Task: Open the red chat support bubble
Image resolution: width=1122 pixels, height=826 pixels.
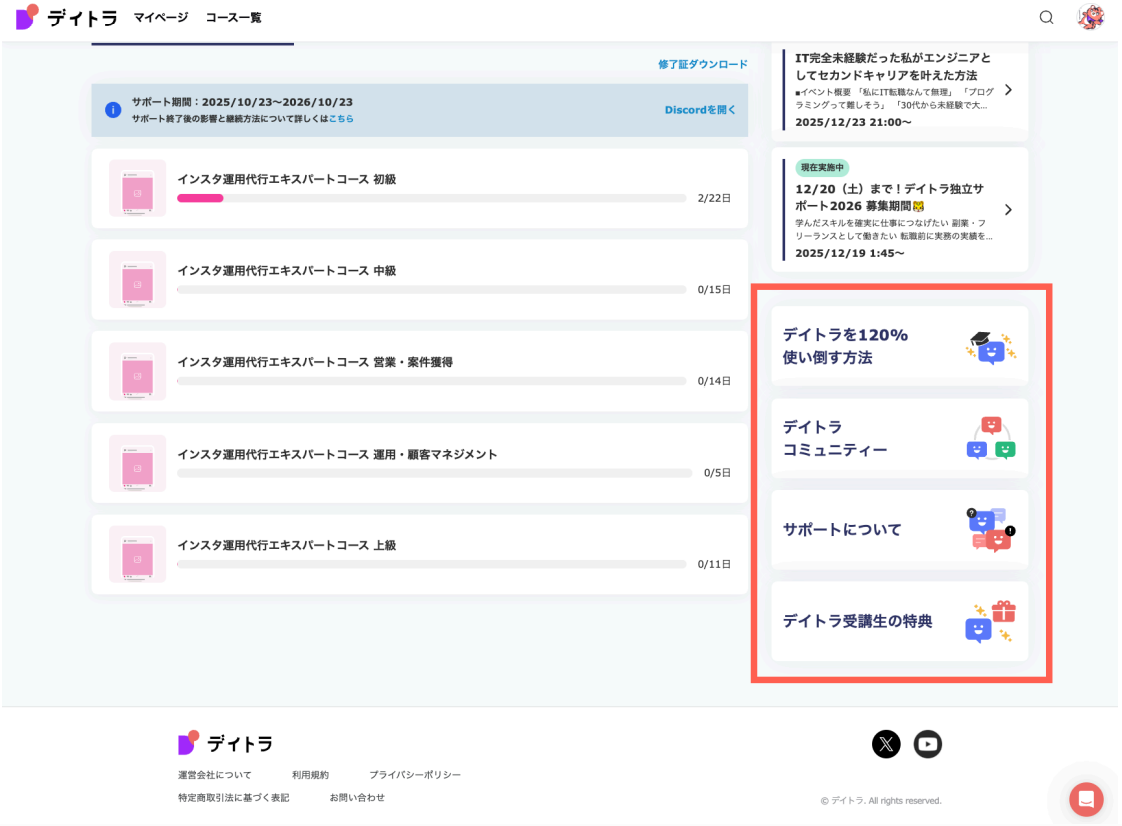Action: click(1086, 799)
